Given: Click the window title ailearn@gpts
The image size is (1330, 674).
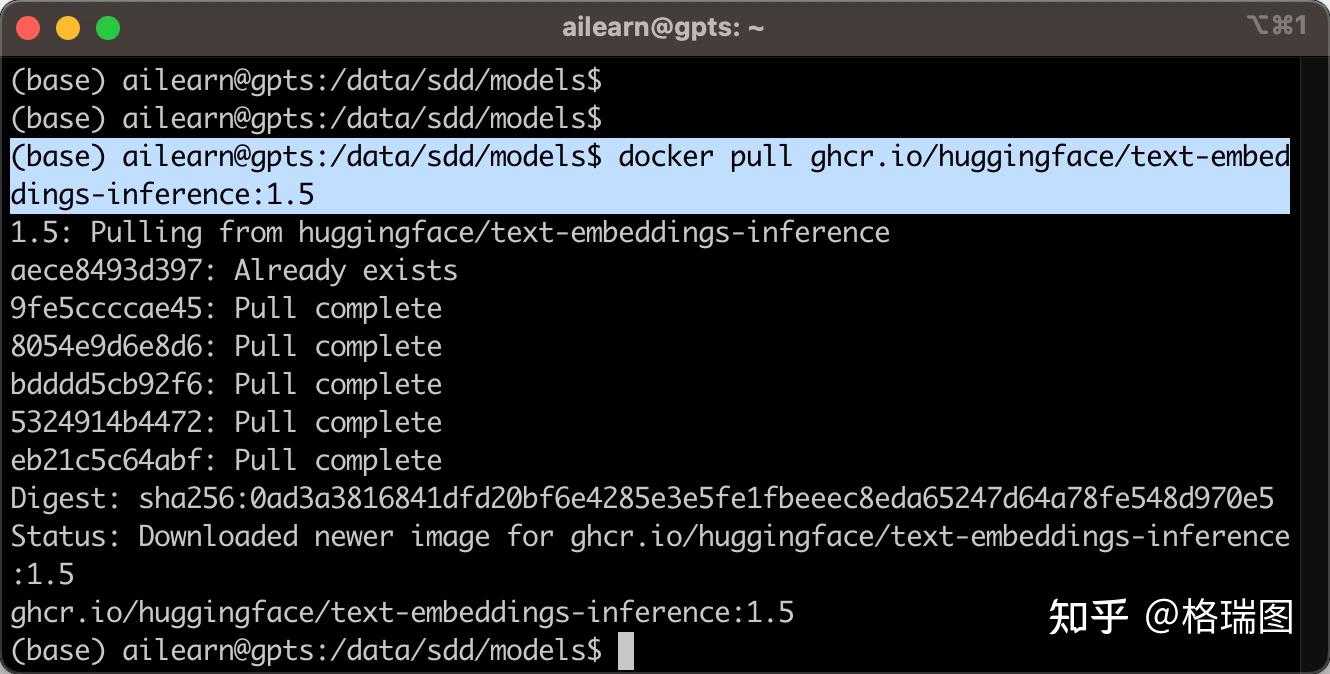Looking at the screenshot, I should (663, 28).
